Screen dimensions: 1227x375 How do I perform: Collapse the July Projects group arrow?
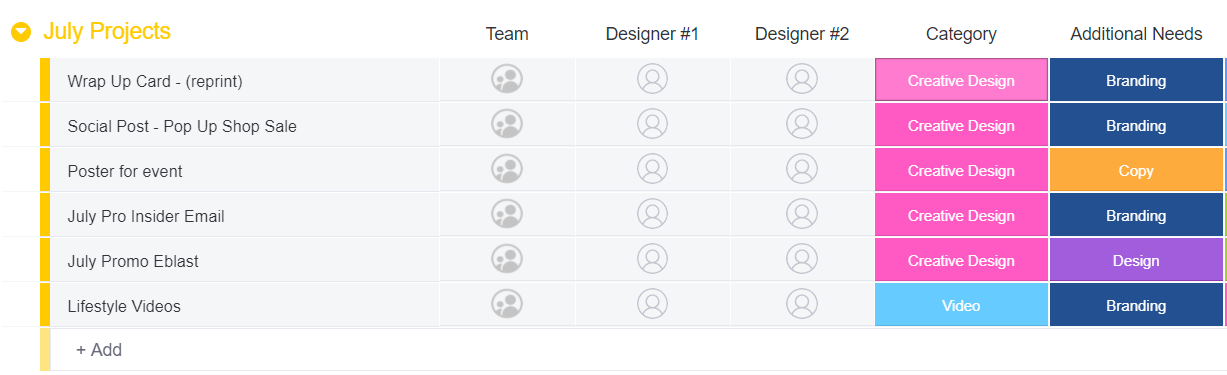(21, 33)
